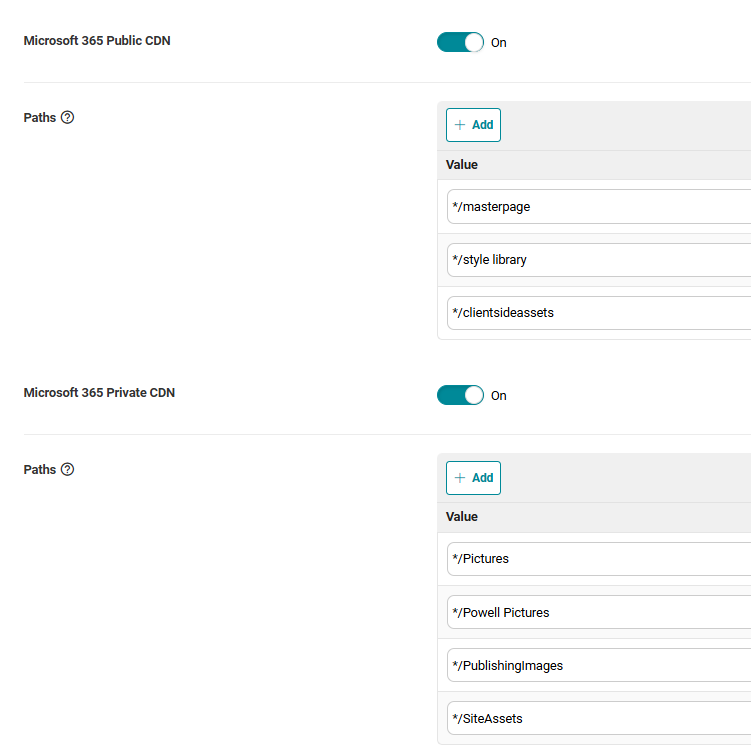
Task: Open help icon next to Private CDN Paths
Action: (67, 469)
